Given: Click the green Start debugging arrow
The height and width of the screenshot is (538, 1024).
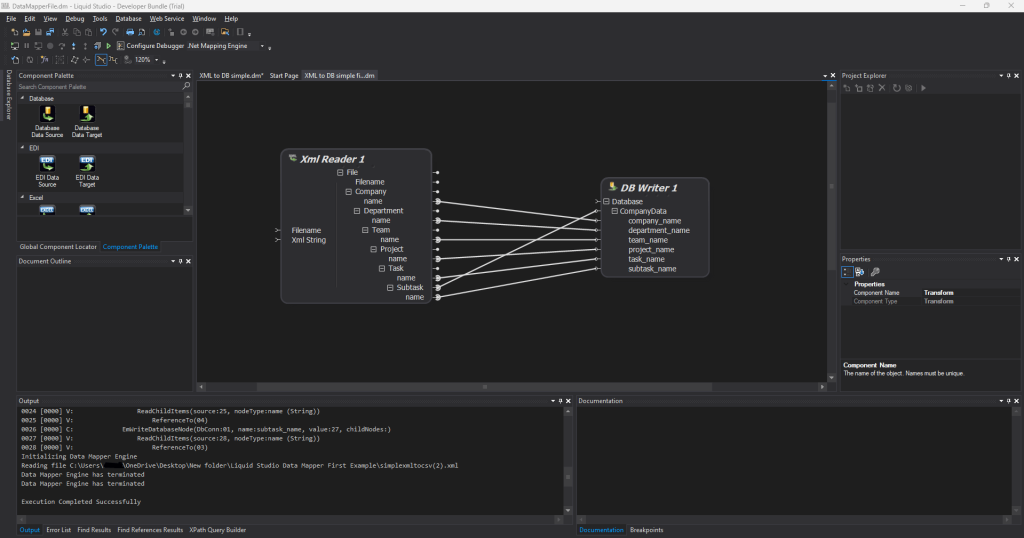Looking at the screenshot, I should (x=109, y=46).
